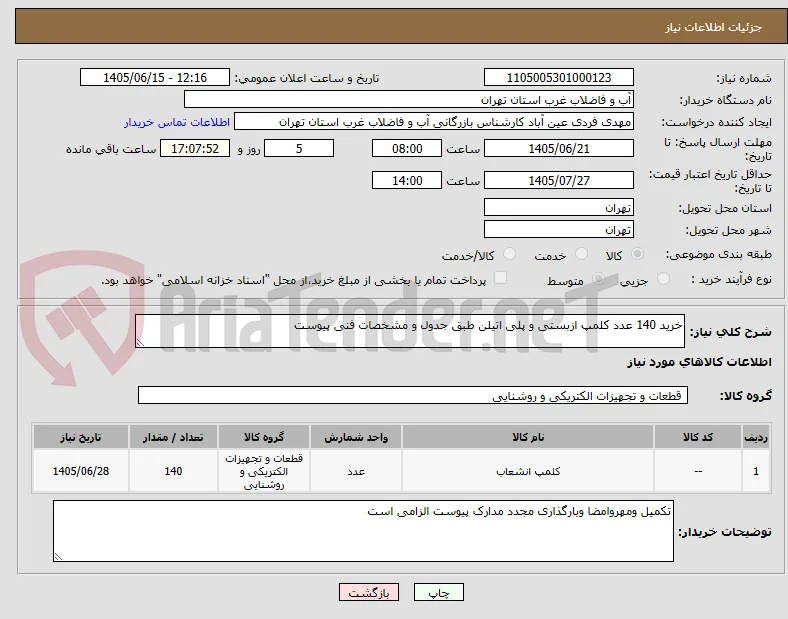This screenshot has height=619, width=788.
Task: Click the چاپ print button
Action: click(439, 592)
